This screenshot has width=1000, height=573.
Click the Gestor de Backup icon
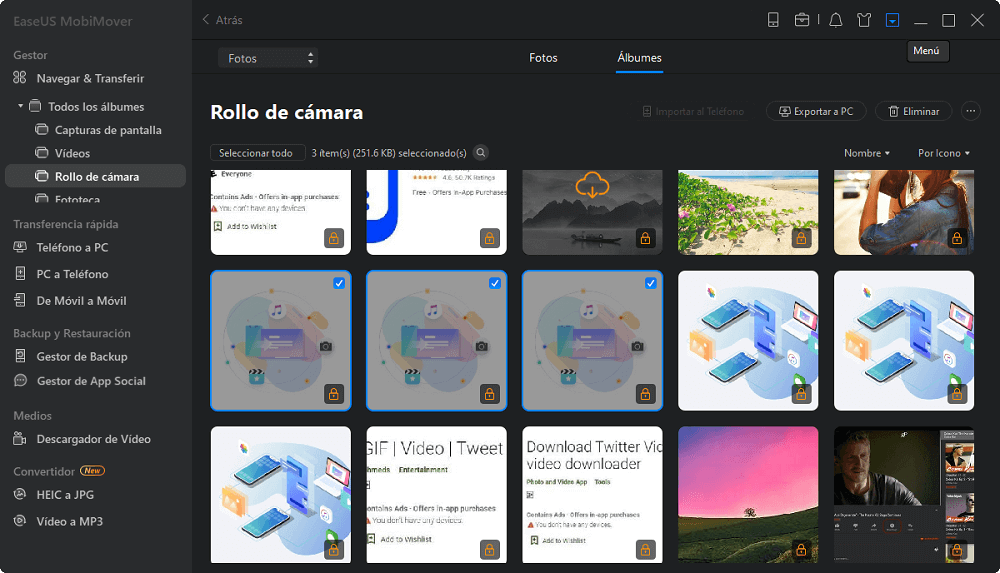point(20,356)
